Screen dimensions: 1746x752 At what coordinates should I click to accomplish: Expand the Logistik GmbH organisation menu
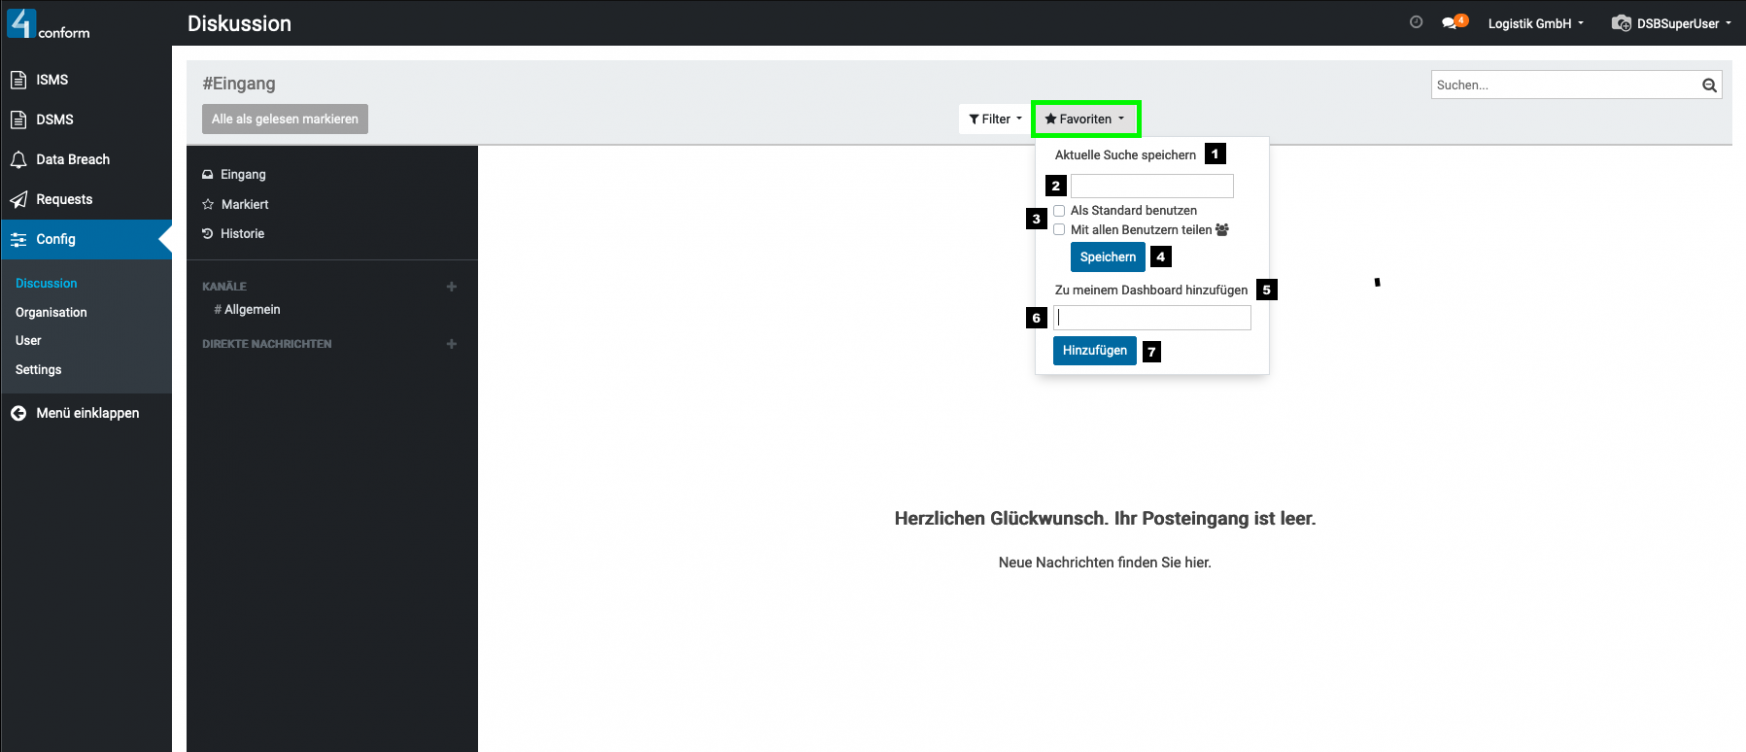click(x=1535, y=24)
